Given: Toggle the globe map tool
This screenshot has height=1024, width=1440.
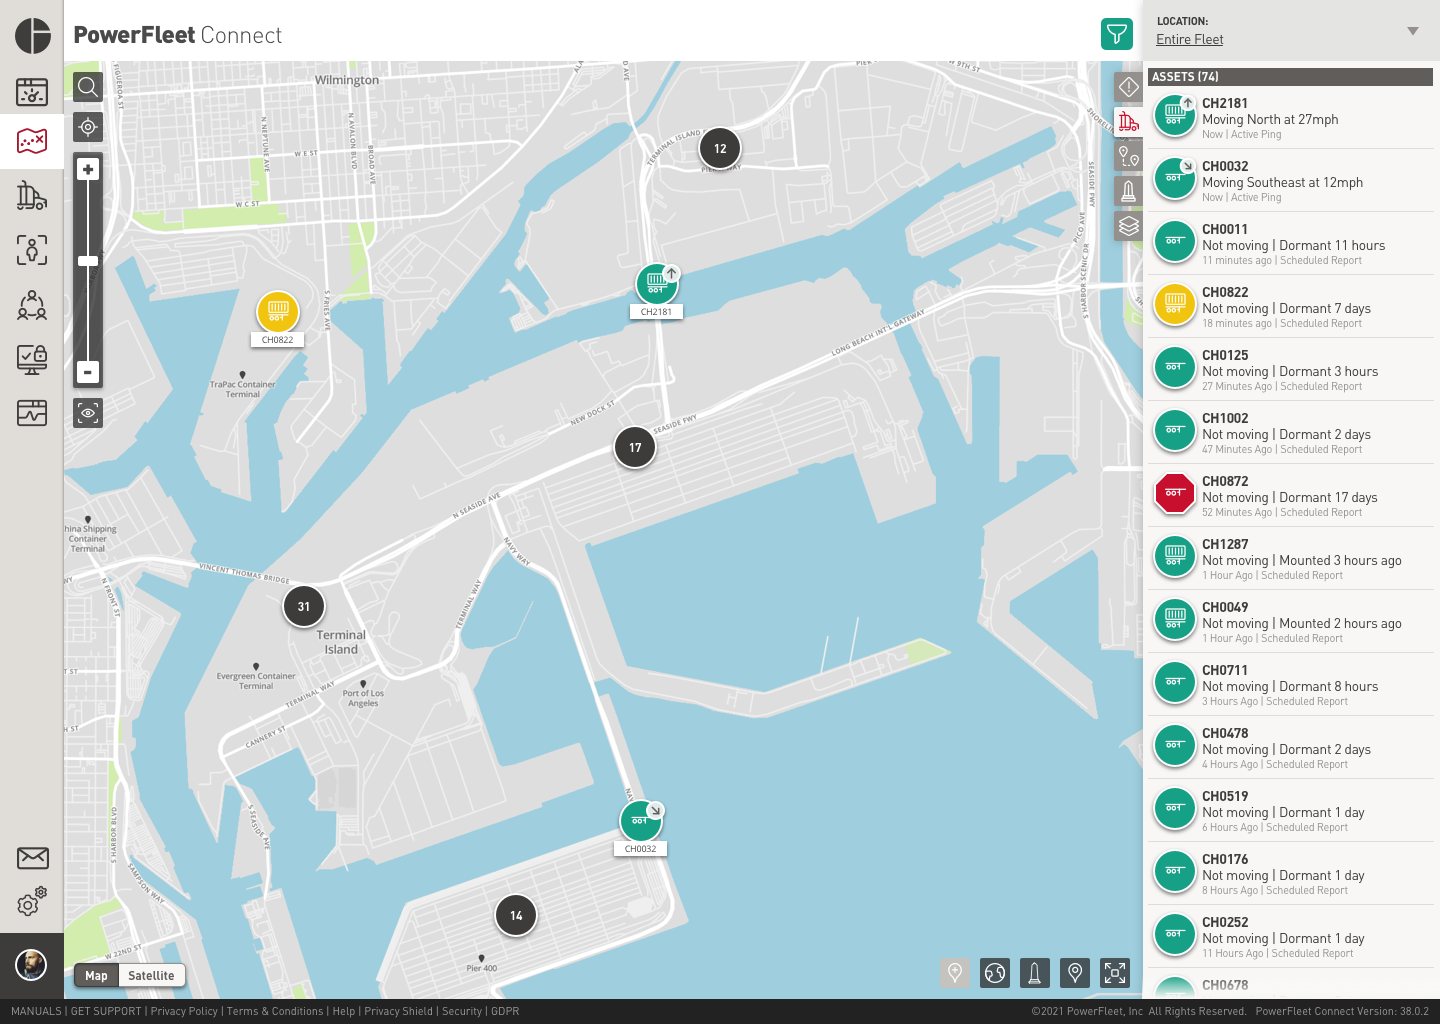Looking at the screenshot, I should pyautogui.click(x=995, y=972).
